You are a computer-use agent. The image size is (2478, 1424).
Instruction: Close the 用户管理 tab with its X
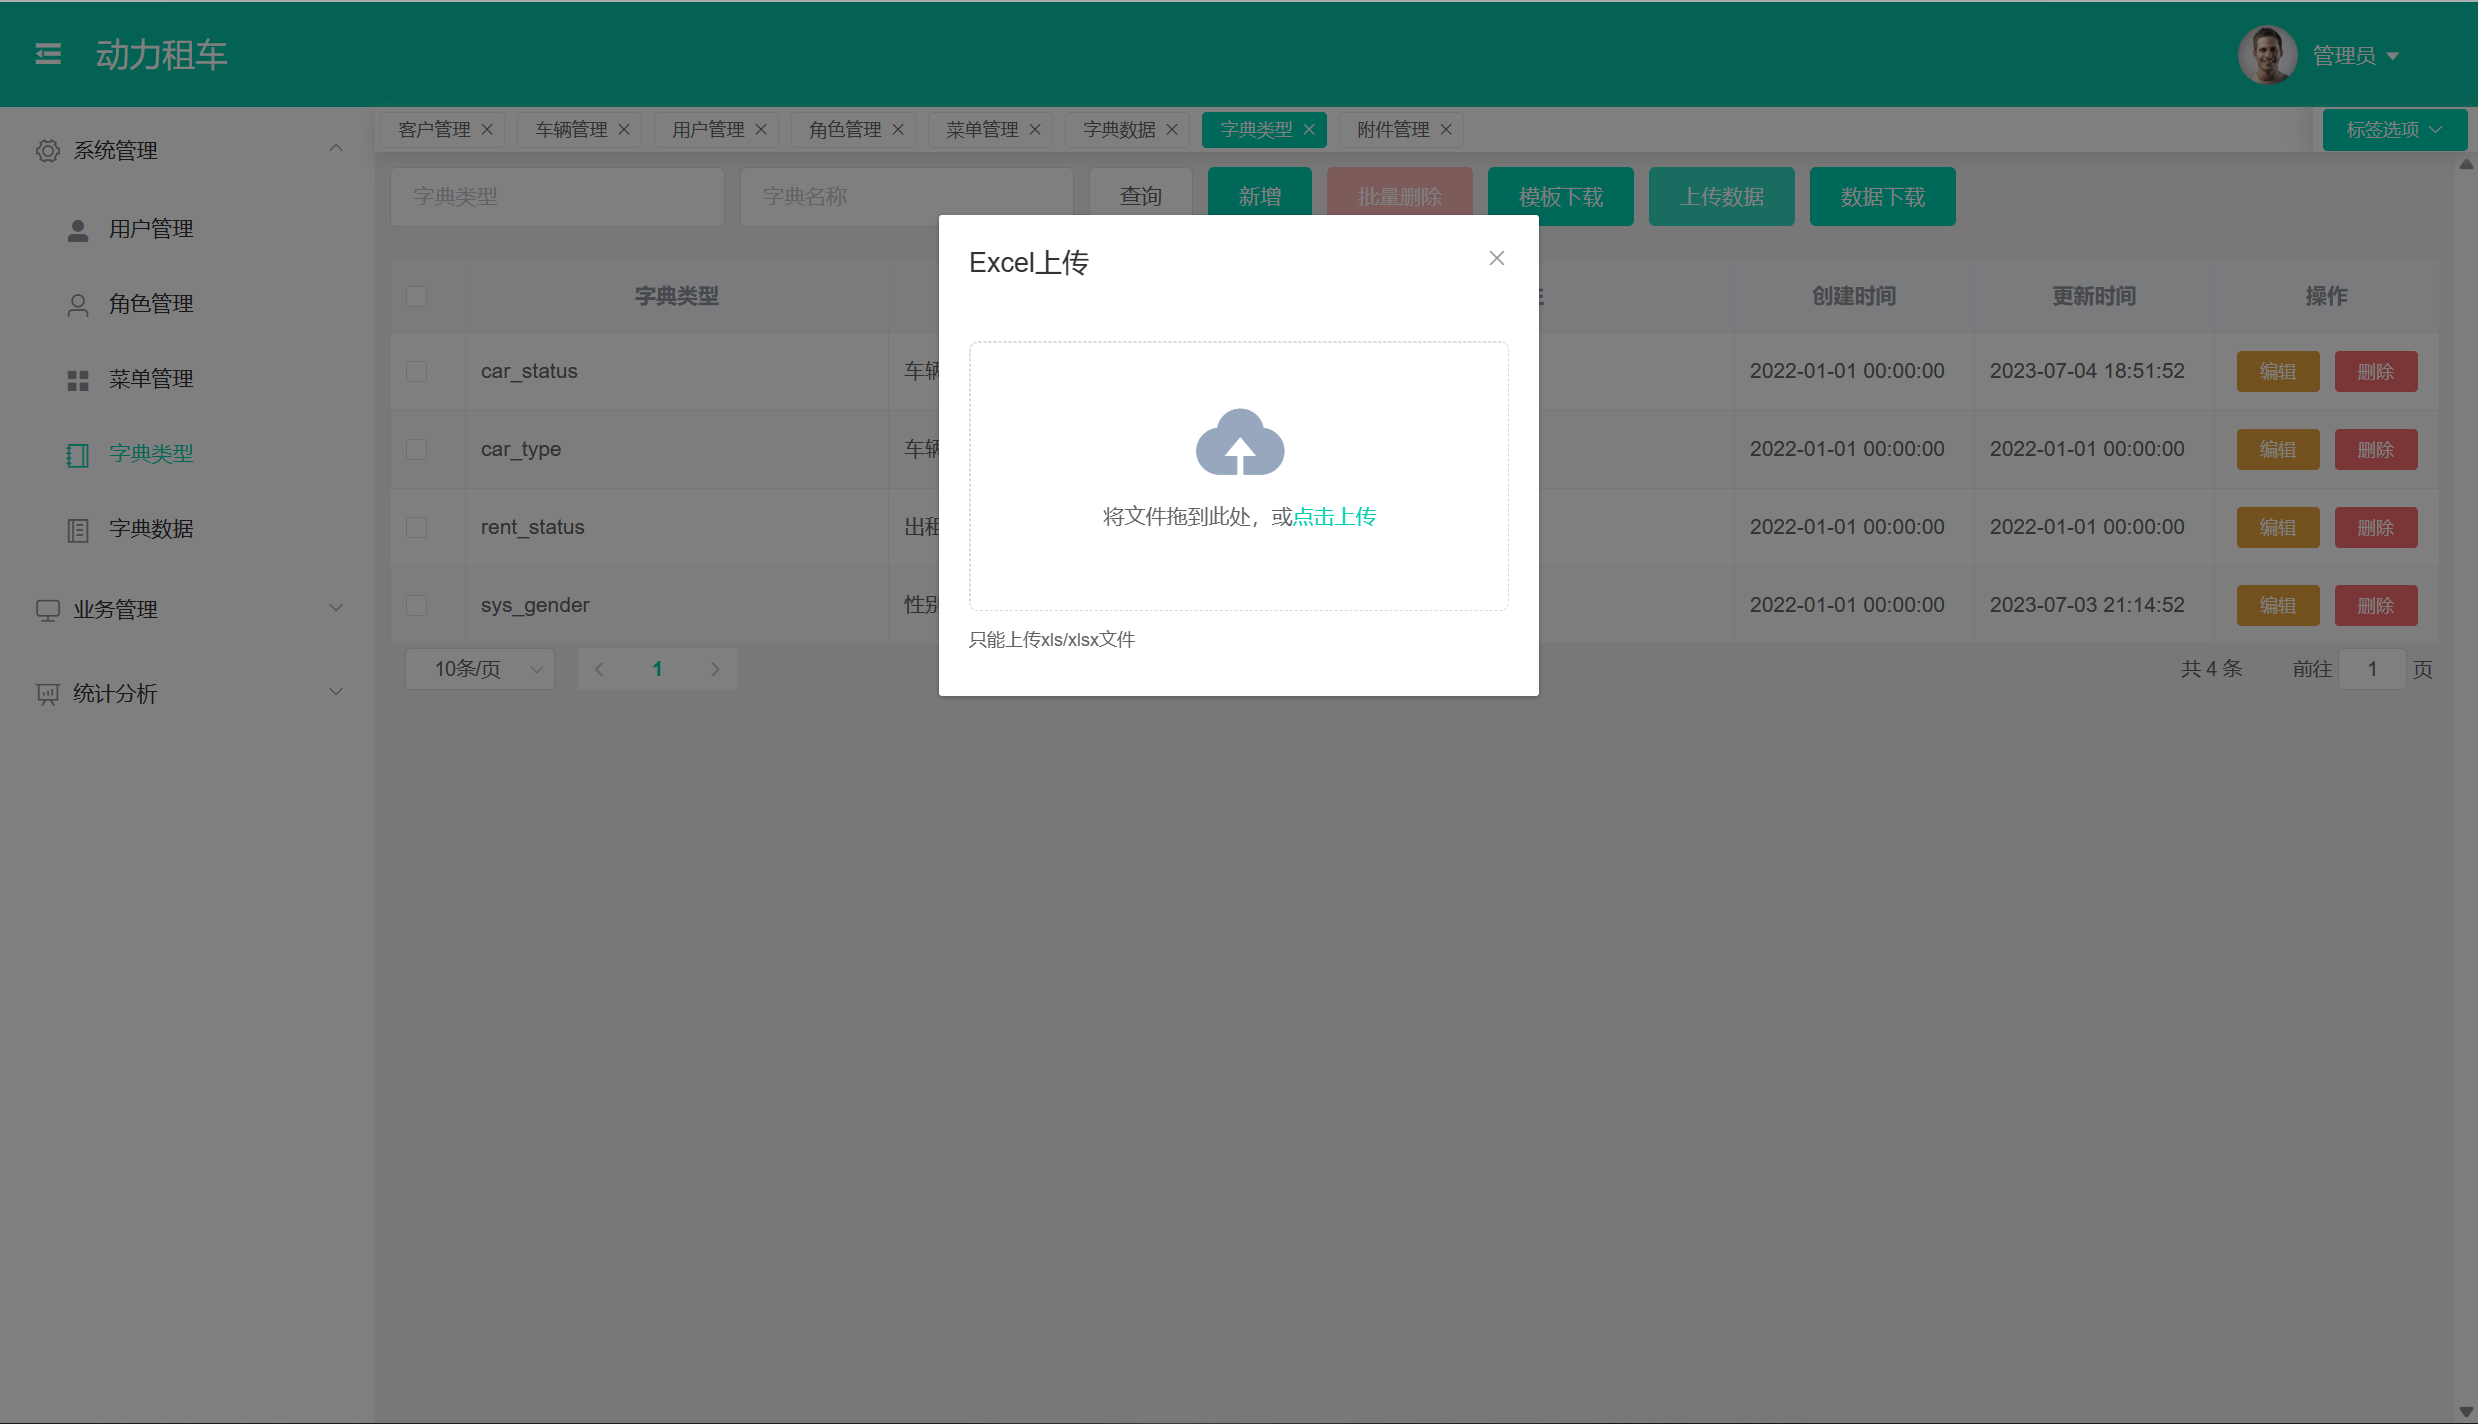761,130
